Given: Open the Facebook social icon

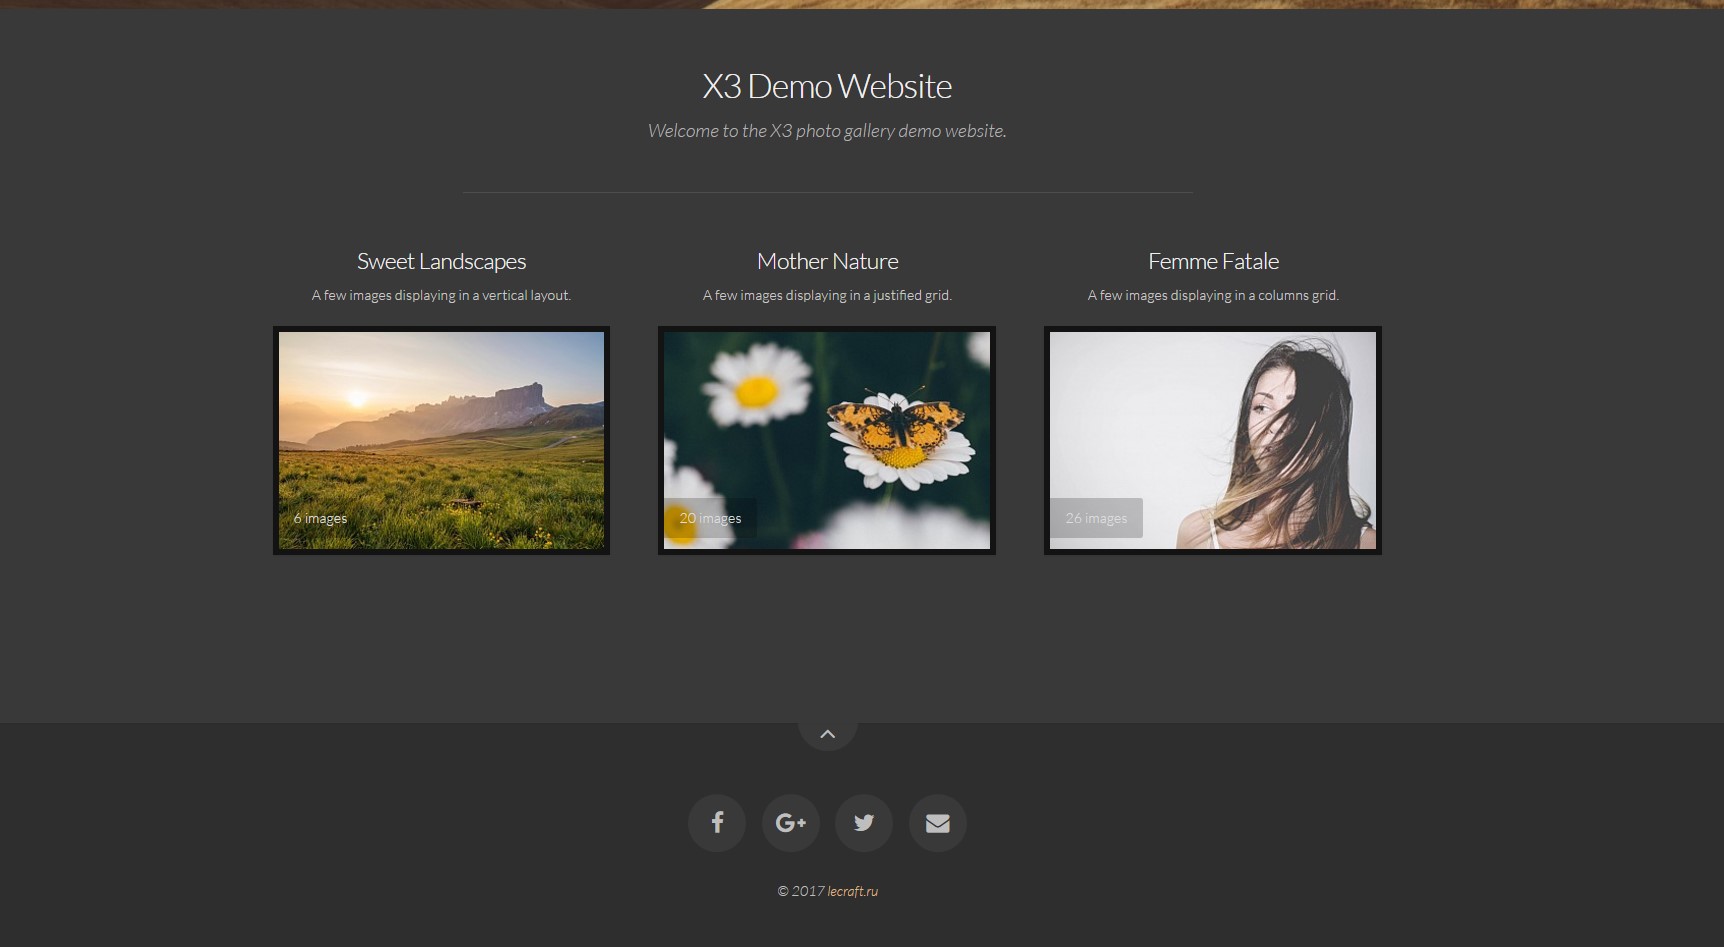Looking at the screenshot, I should click(717, 823).
